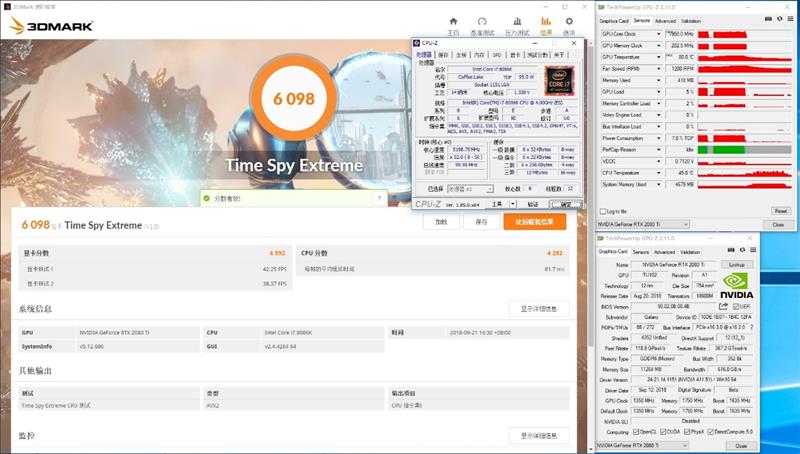The height and width of the screenshot is (454, 800).
Task: Open the Power Consumption sensor dropdown
Action: point(659,138)
